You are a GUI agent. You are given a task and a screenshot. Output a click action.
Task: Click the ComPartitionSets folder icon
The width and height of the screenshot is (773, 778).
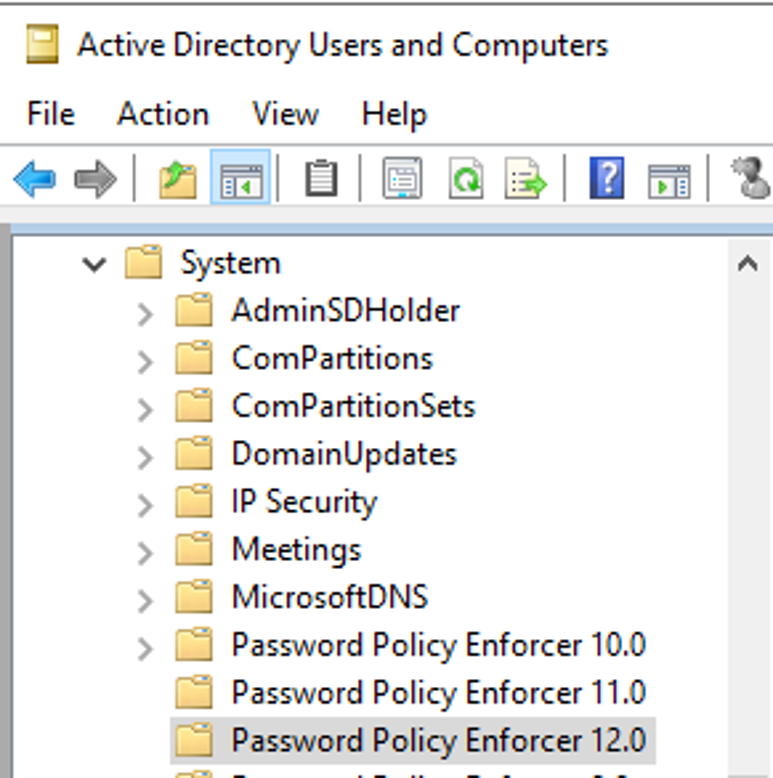click(x=194, y=405)
